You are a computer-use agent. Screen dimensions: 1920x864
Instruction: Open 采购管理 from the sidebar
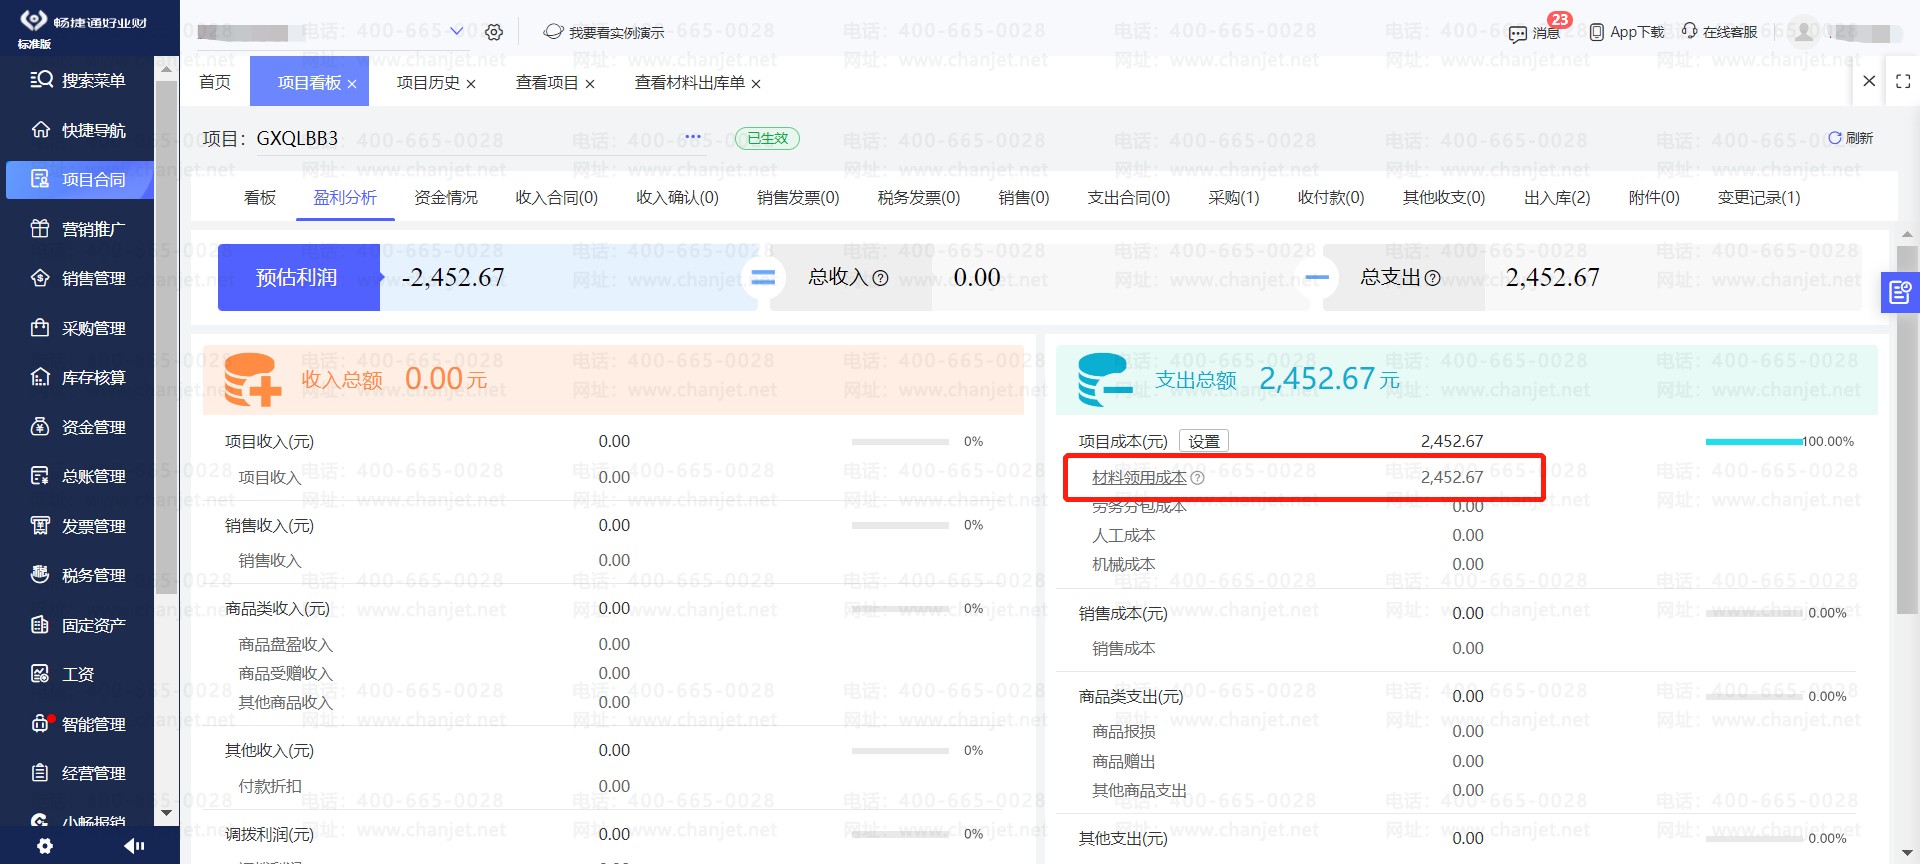pos(77,328)
